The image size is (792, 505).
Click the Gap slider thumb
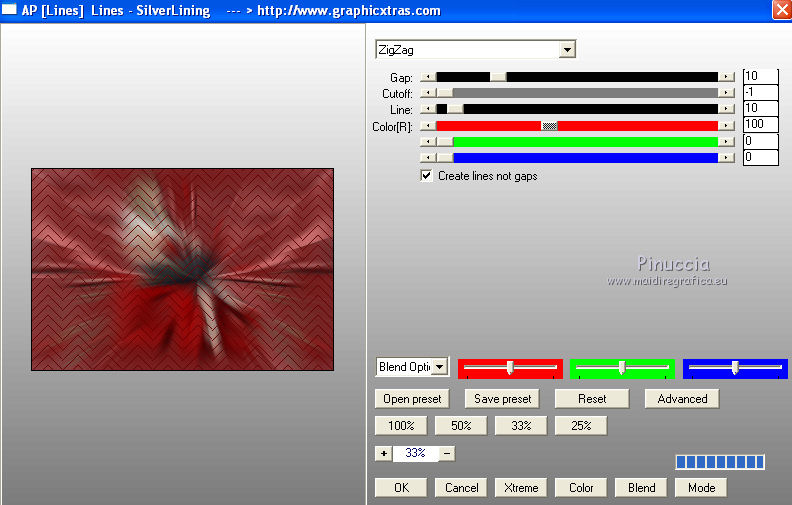tap(498, 77)
